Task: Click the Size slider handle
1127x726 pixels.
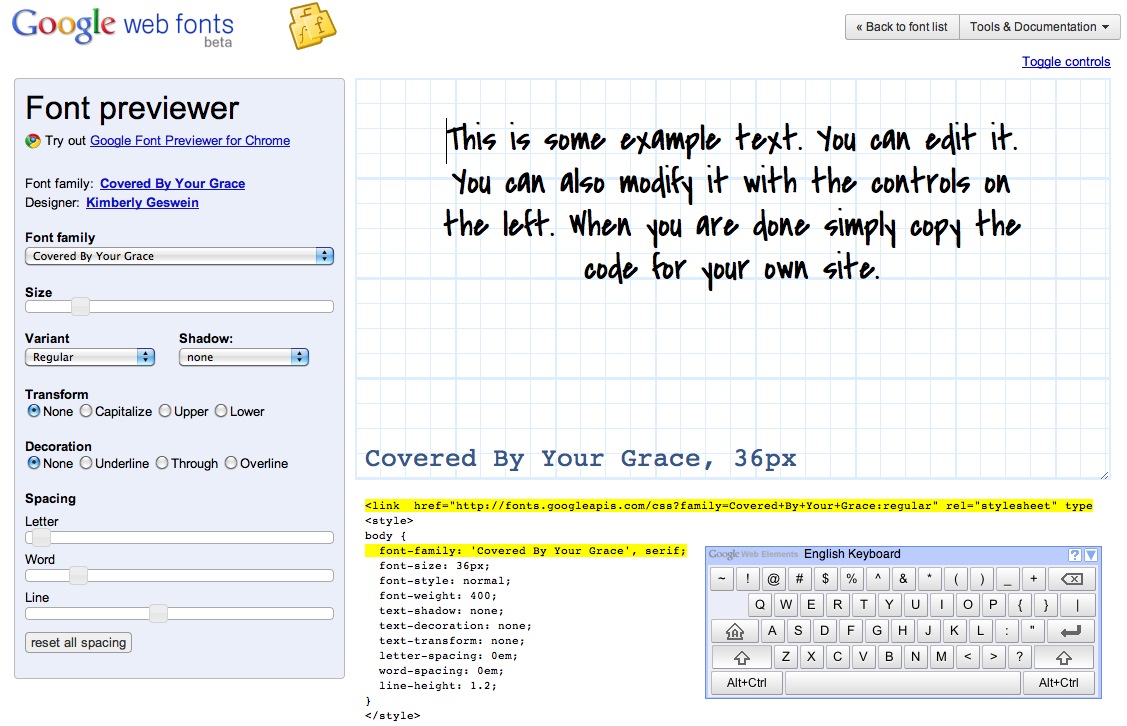Action: [x=80, y=307]
